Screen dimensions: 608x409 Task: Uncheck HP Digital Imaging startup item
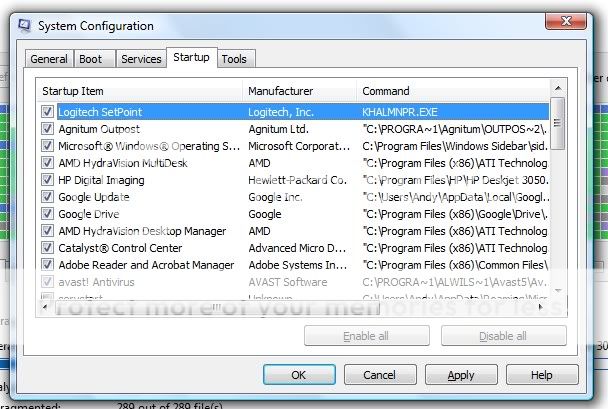pos(47,180)
